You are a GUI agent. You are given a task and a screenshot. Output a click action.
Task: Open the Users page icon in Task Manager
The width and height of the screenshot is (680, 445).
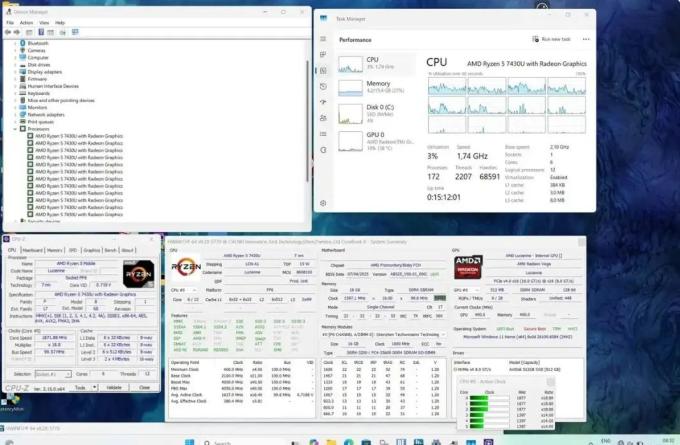click(323, 118)
